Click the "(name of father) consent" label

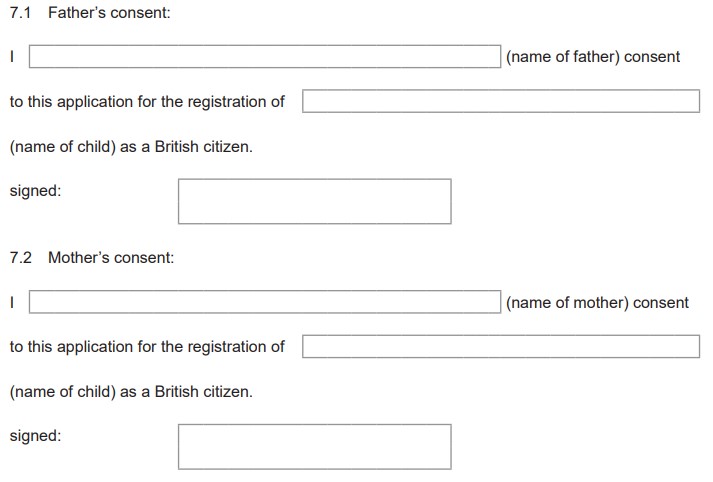(x=593, y=57)
